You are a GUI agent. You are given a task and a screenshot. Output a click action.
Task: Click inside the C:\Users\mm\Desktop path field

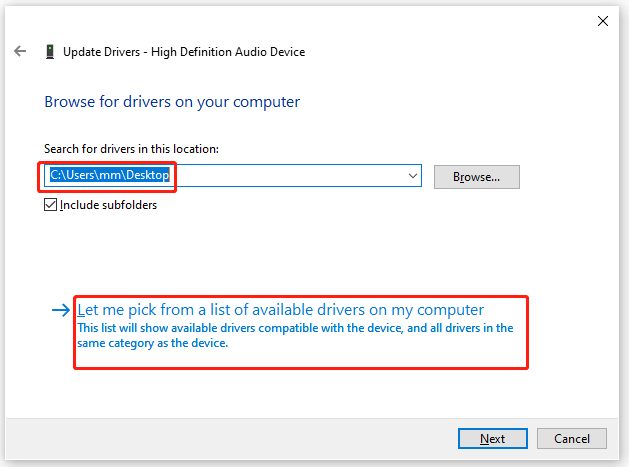[233, 175]
